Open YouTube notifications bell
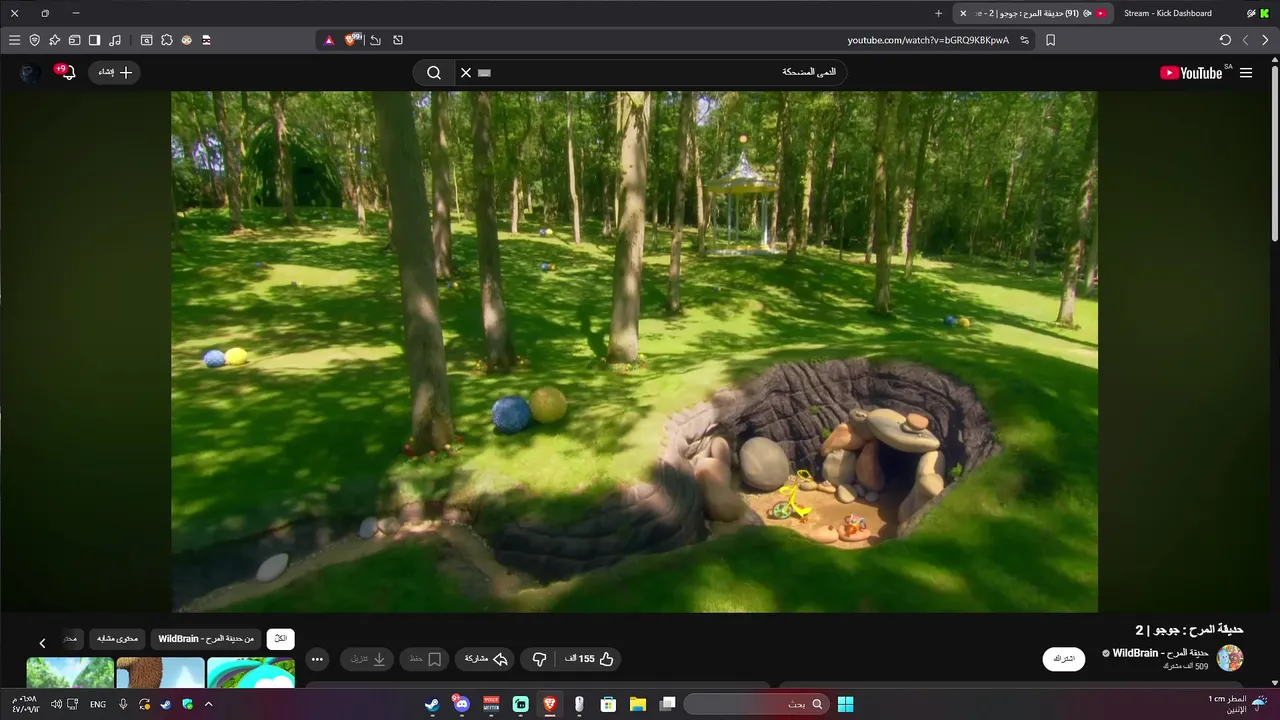The height and width of the screenshot is (720, 1280). (x=68, y=72)
